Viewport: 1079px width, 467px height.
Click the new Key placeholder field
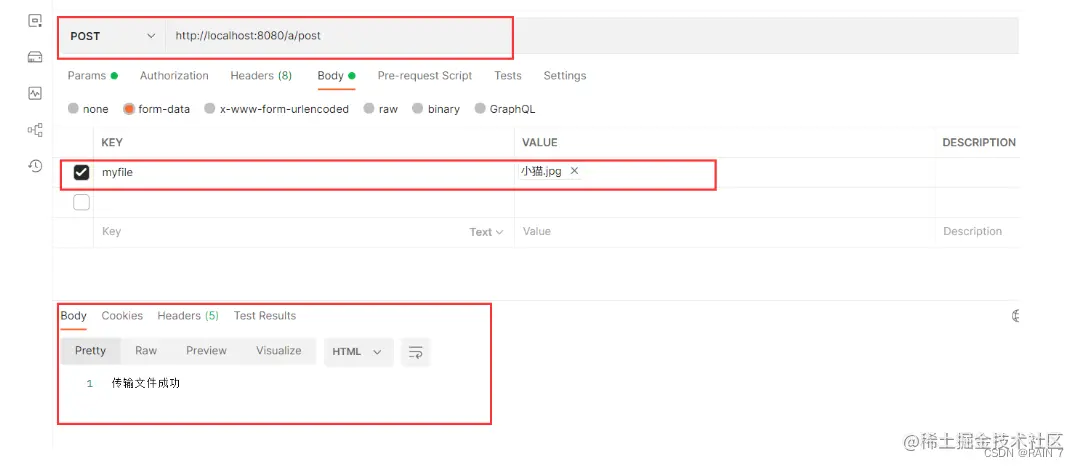(282, 232)
